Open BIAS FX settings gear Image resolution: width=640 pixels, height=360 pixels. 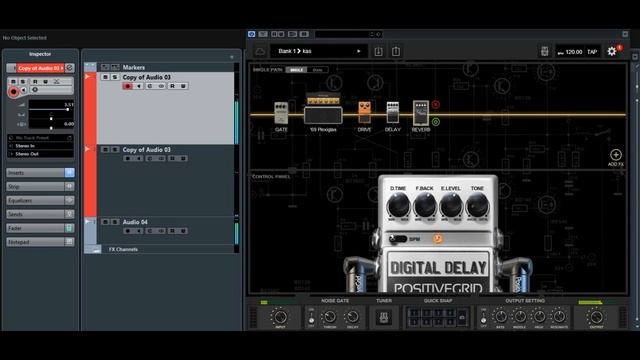coord(611,51)
